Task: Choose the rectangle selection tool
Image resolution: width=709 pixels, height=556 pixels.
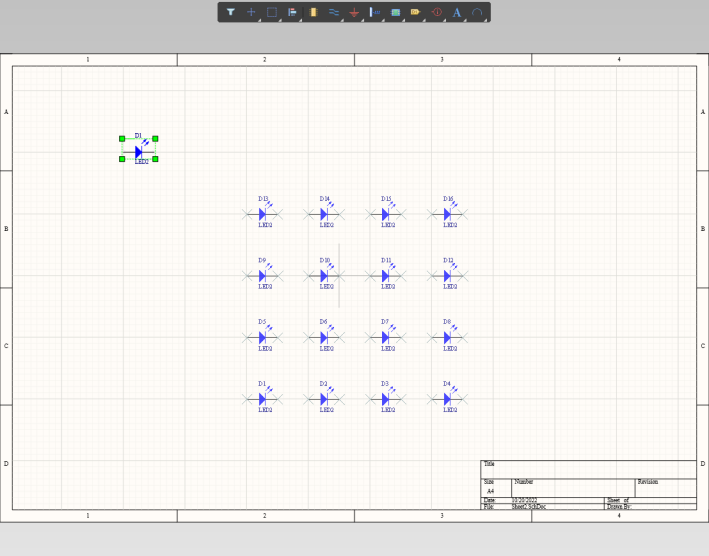Action: tap(272, 12)
